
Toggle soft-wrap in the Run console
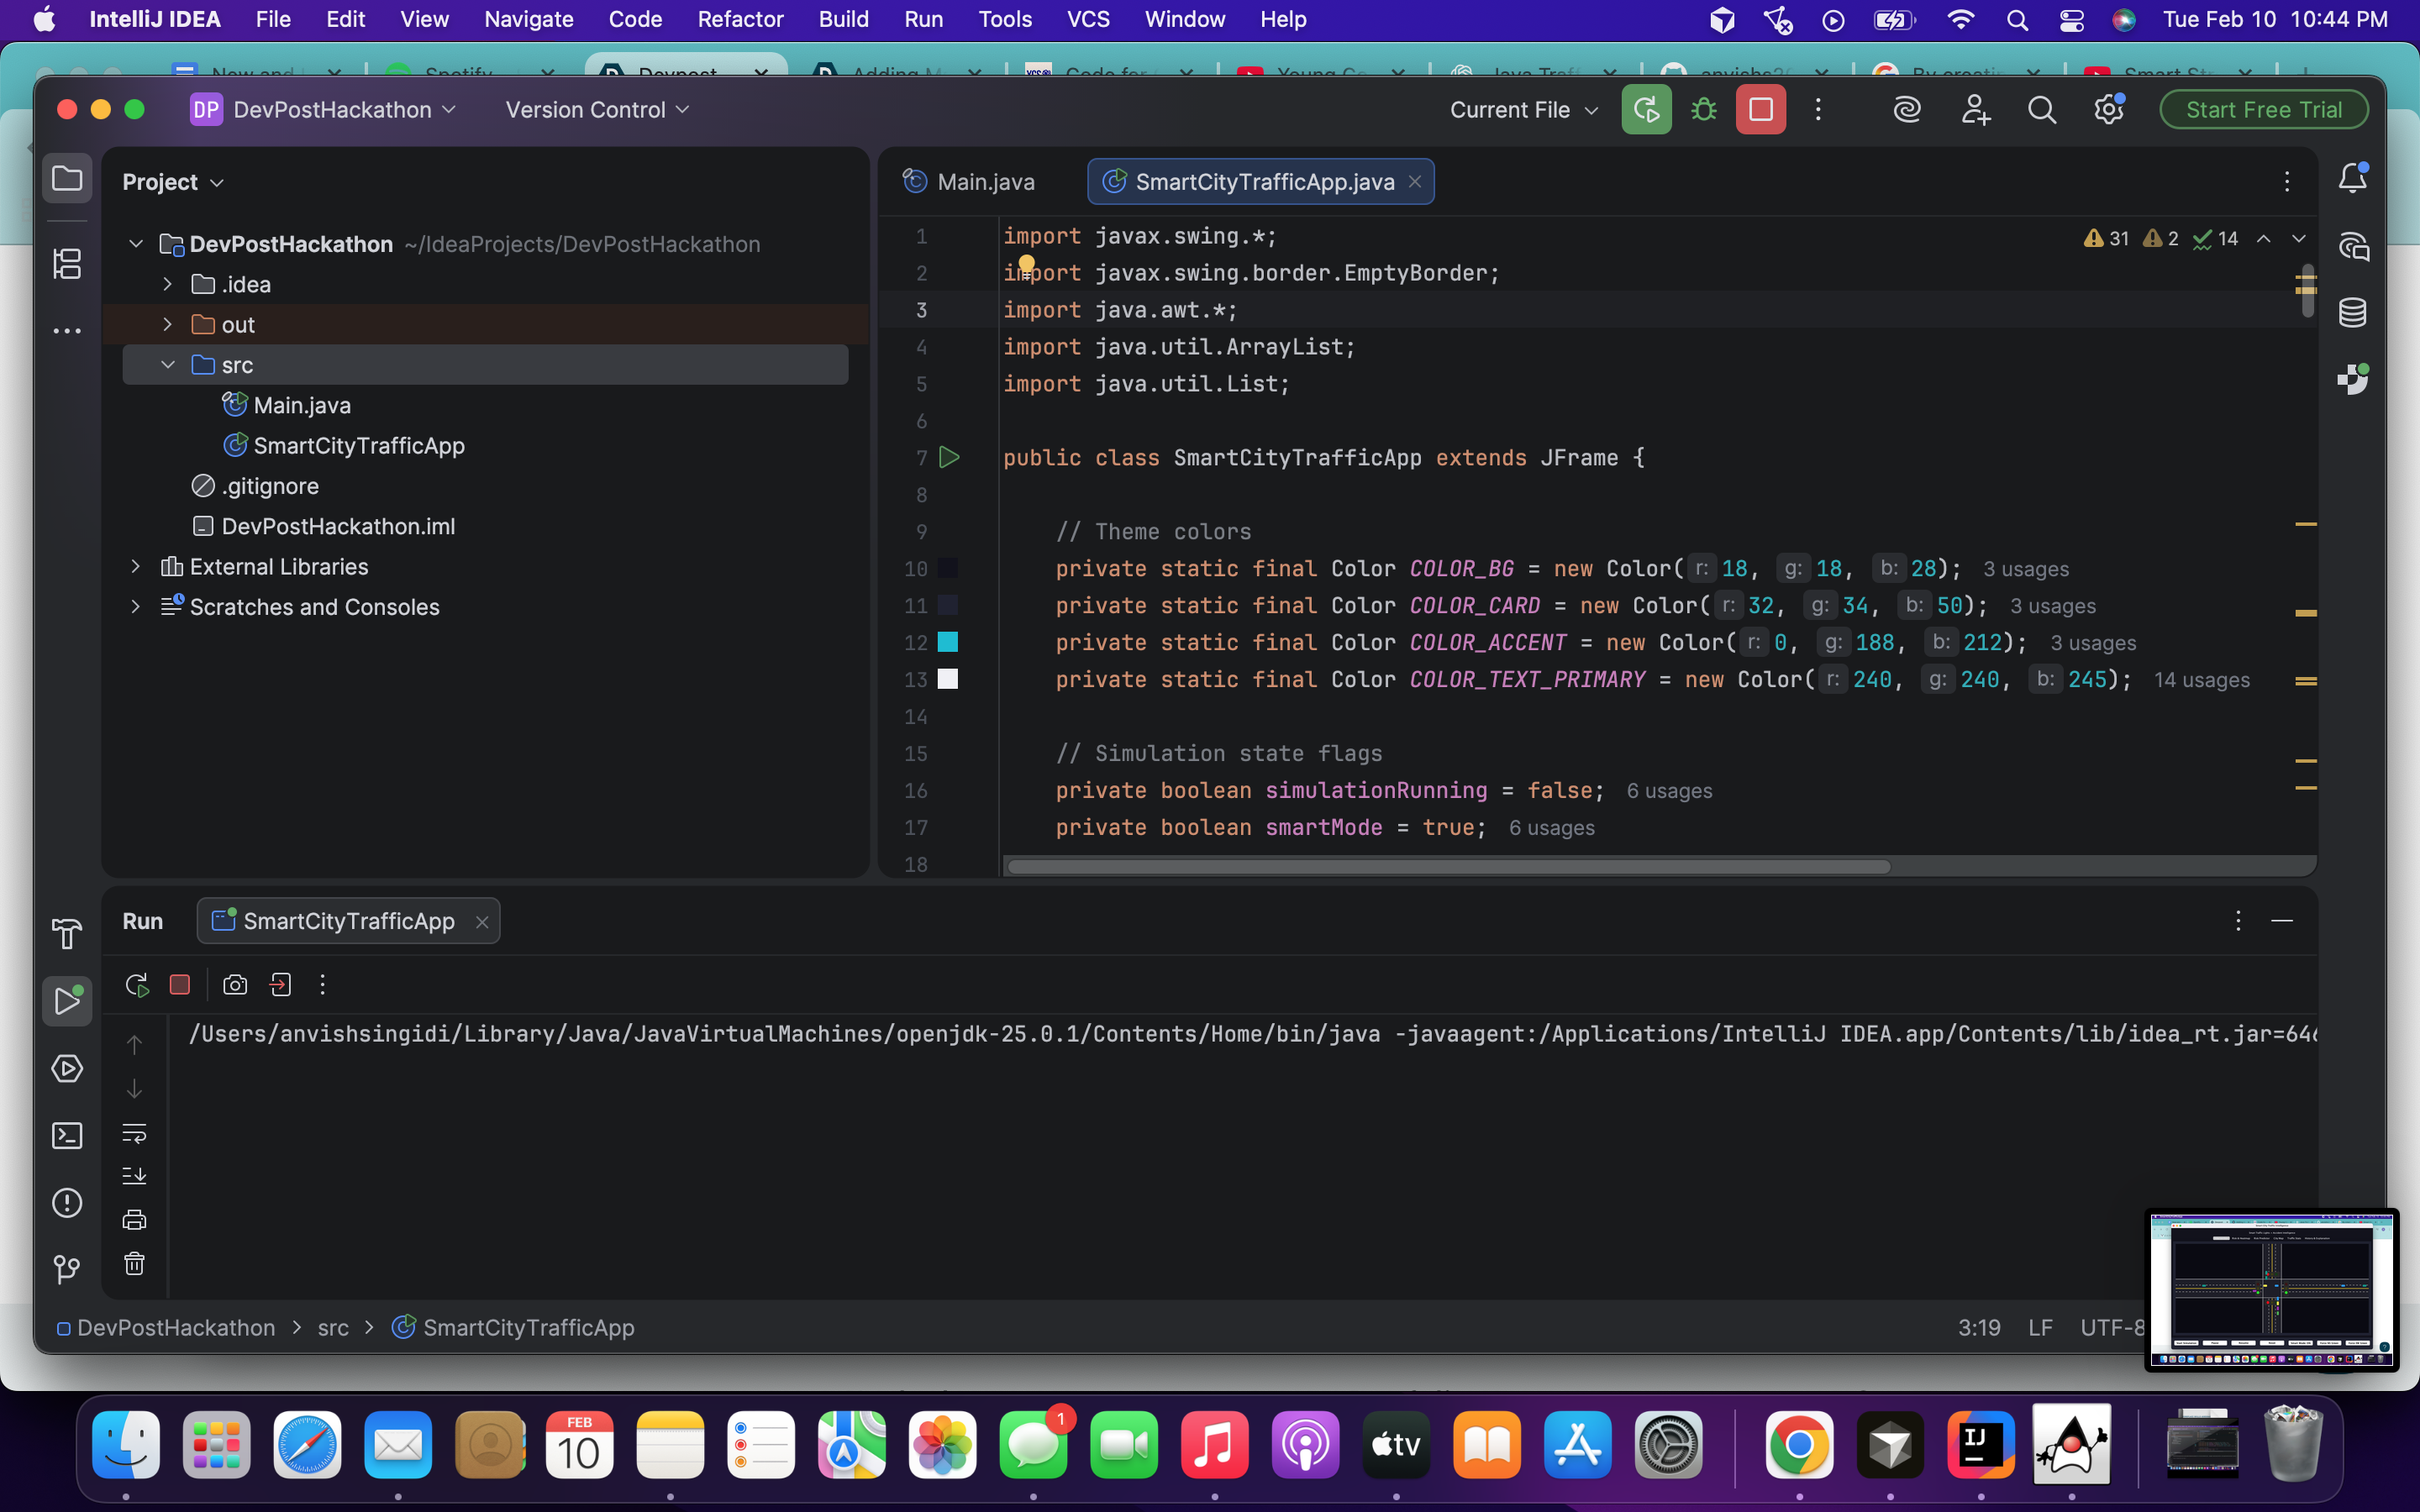tap(134, 1133)
